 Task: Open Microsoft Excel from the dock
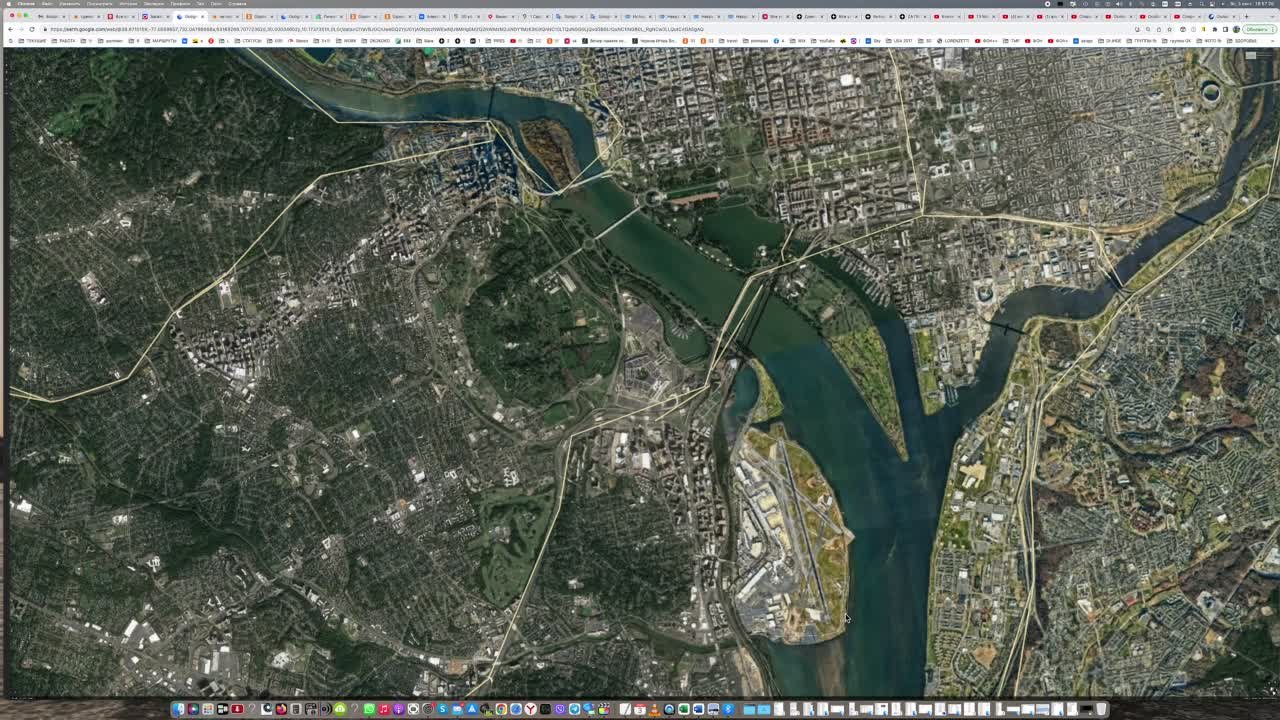(x=684, y=709)
